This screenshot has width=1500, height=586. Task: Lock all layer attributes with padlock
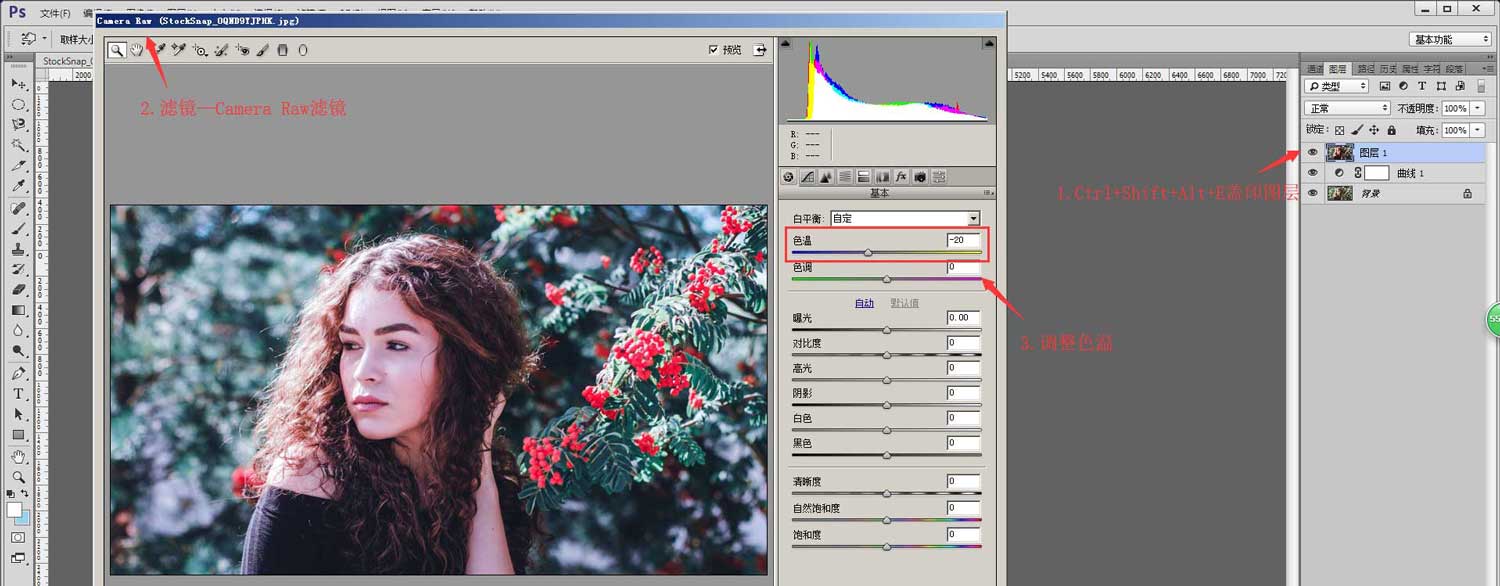(x=1391, y=130)
